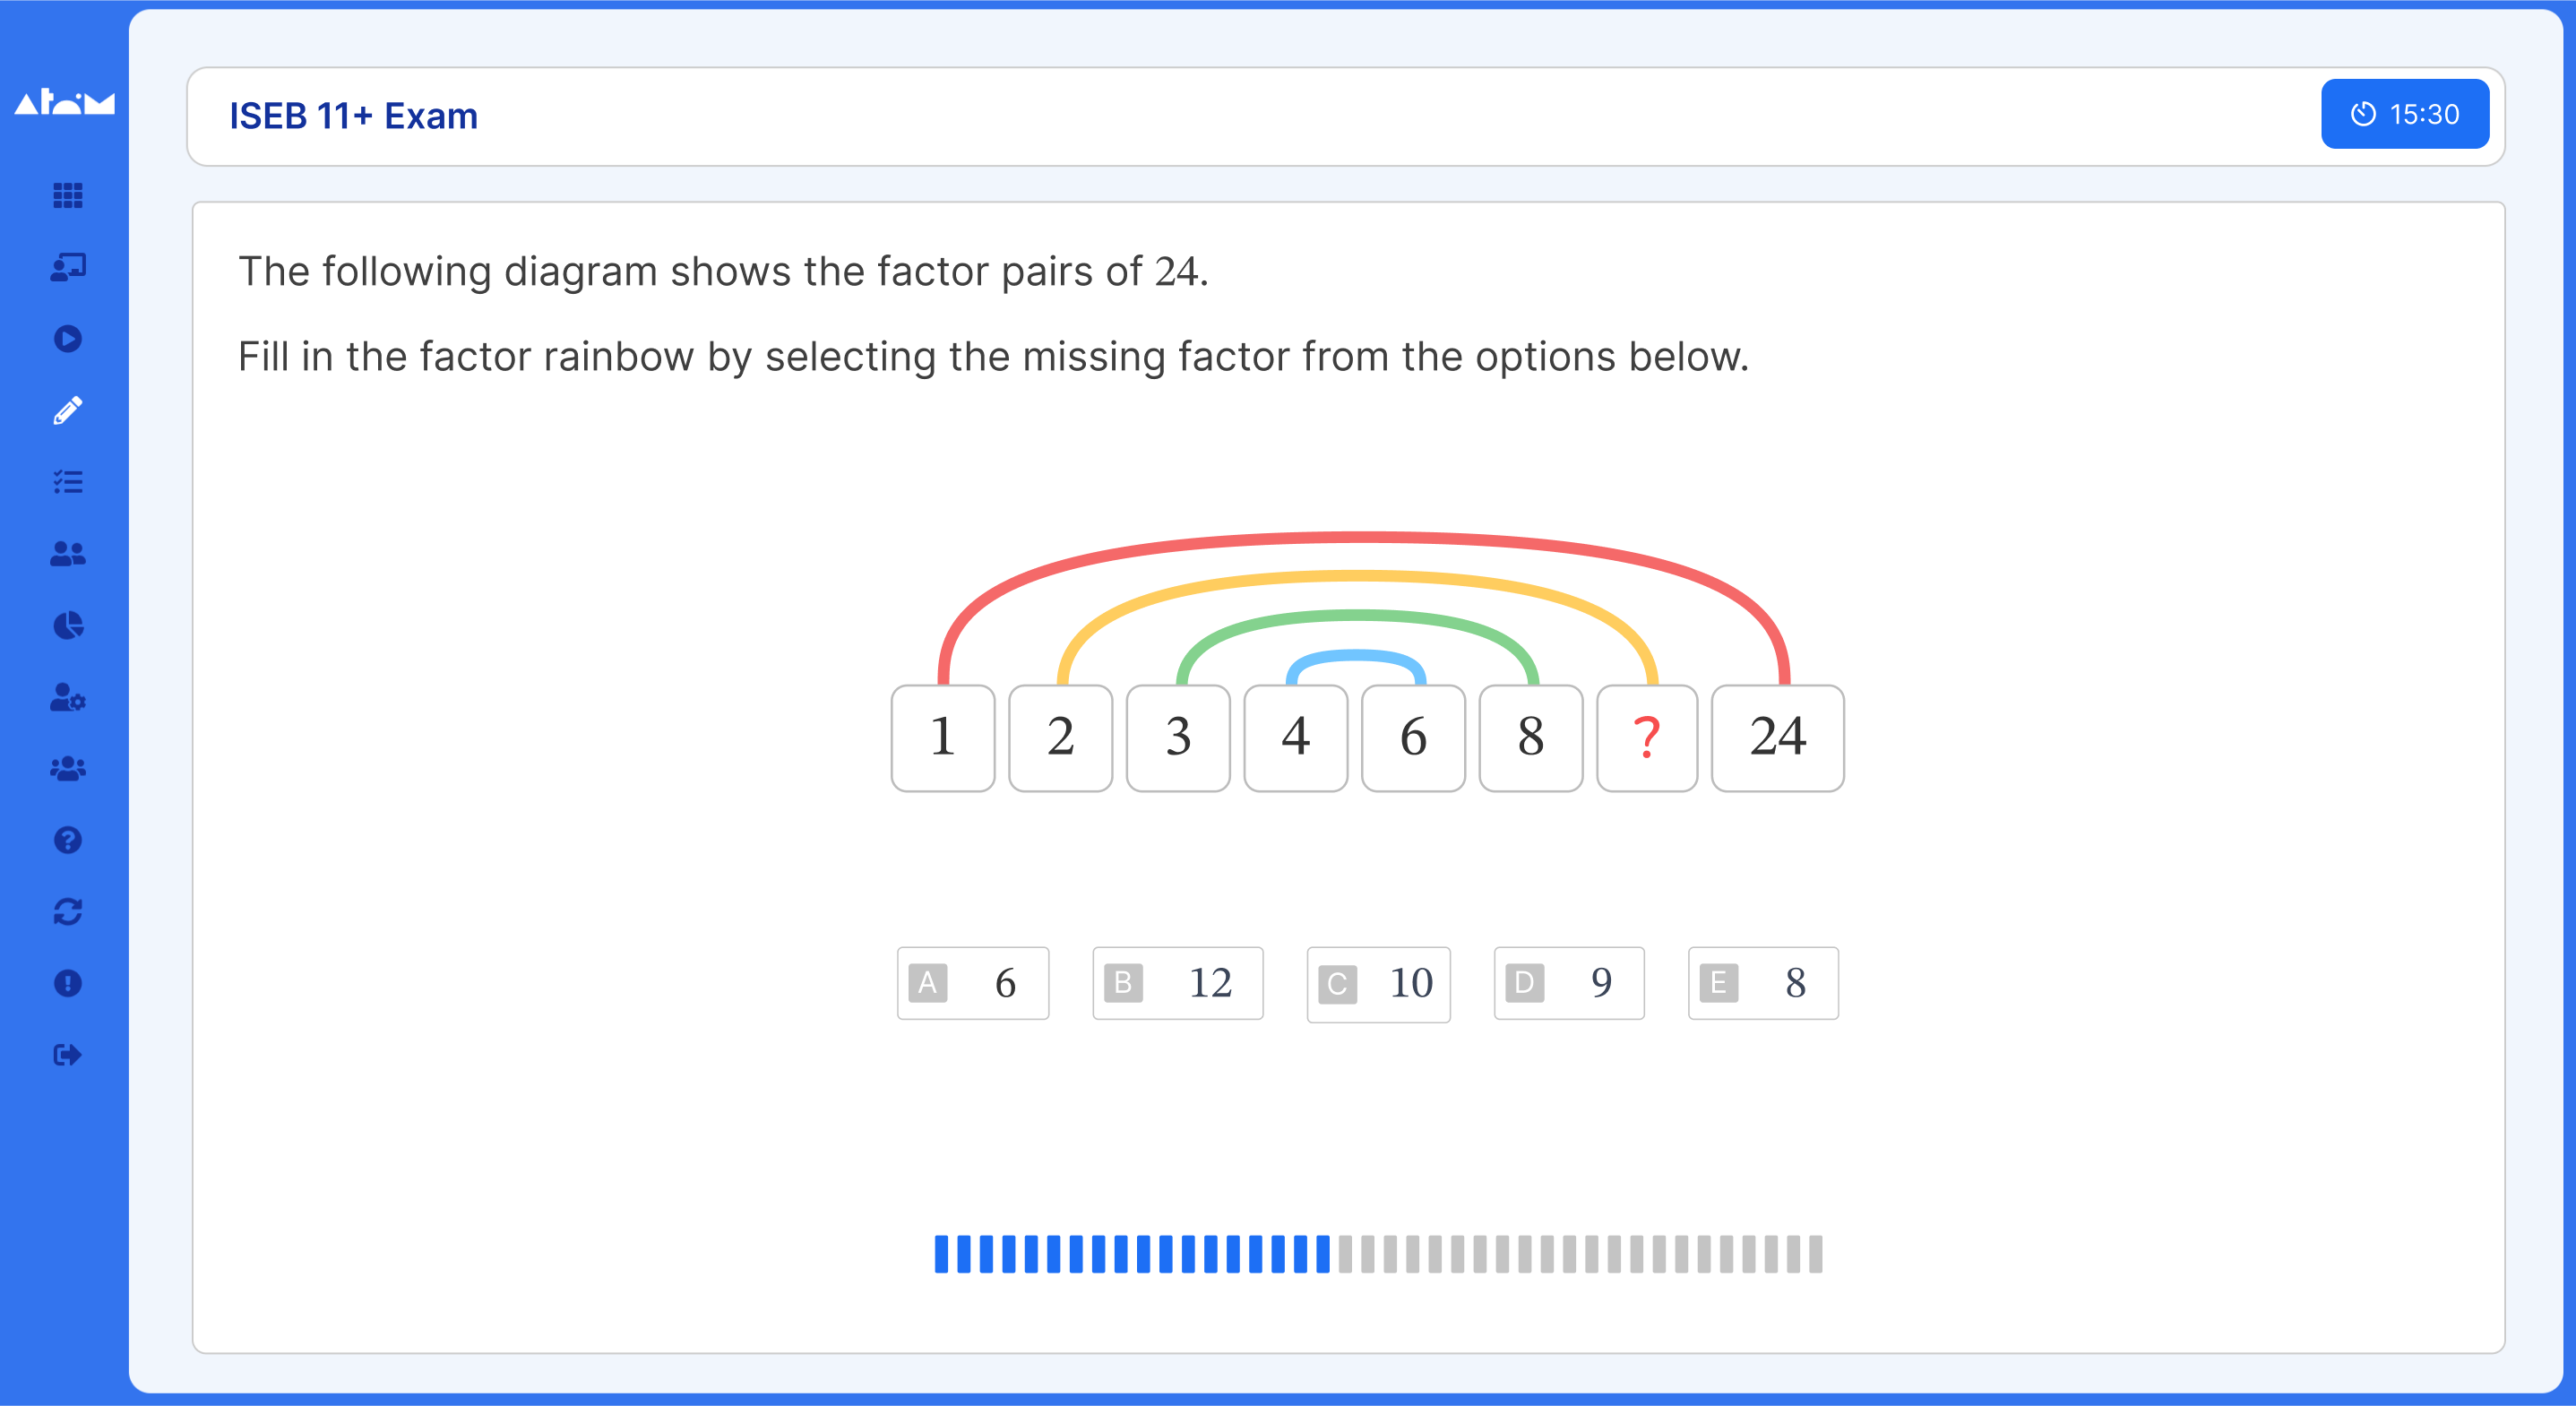The image size is (2576, 1406).
Task: Click the Atom logo in sidebar
Action: click(x=64, y=102)
